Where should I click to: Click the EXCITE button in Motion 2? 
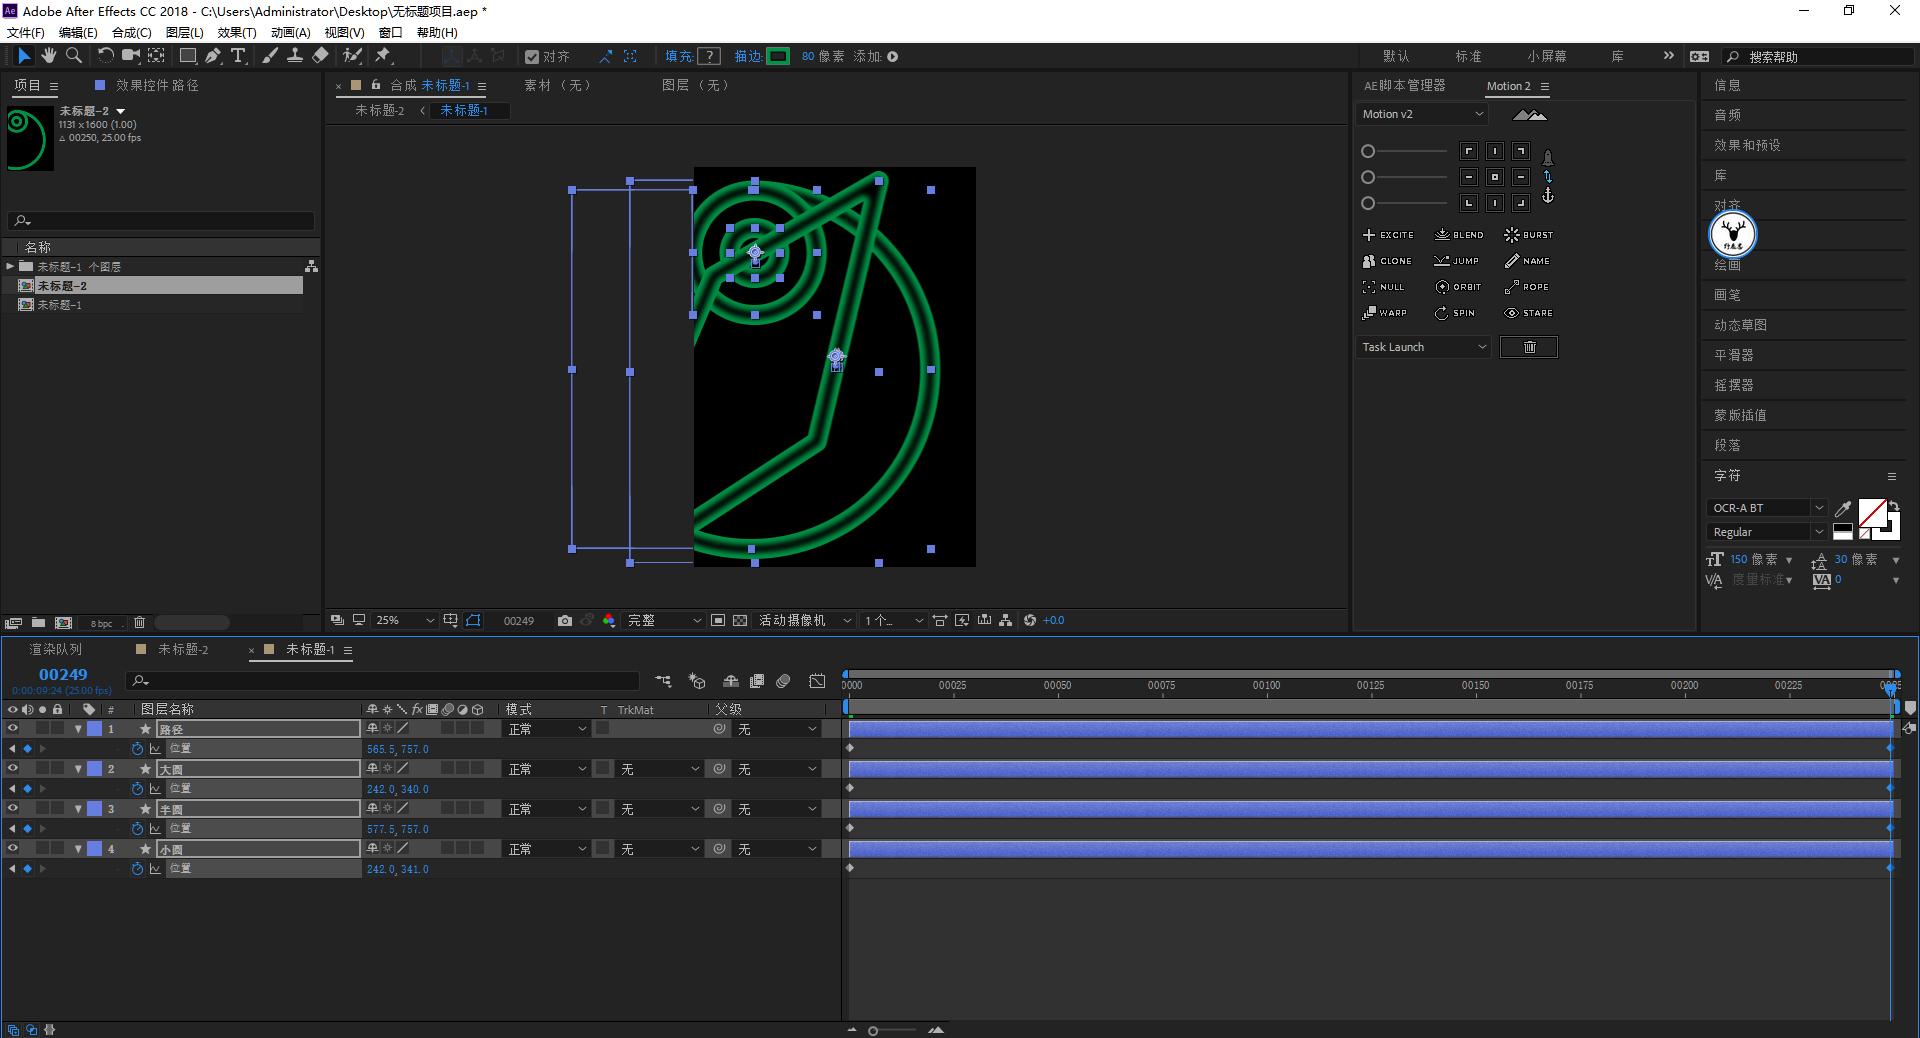point(1388,235)
